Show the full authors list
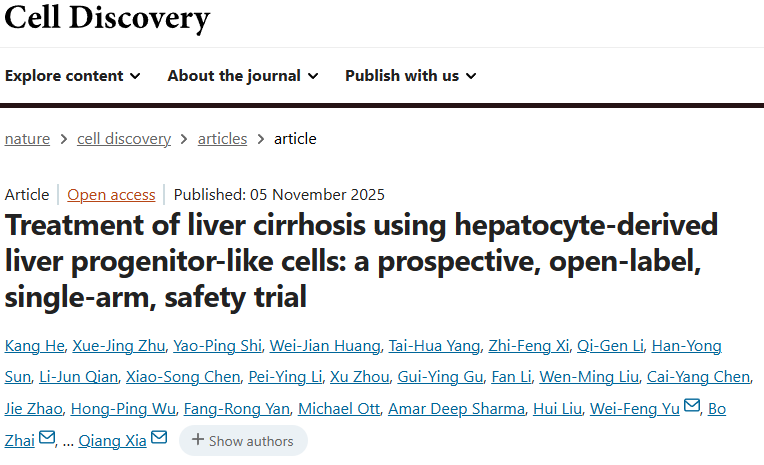The width and height of the screenshot is (764, 465). (243, 440)
